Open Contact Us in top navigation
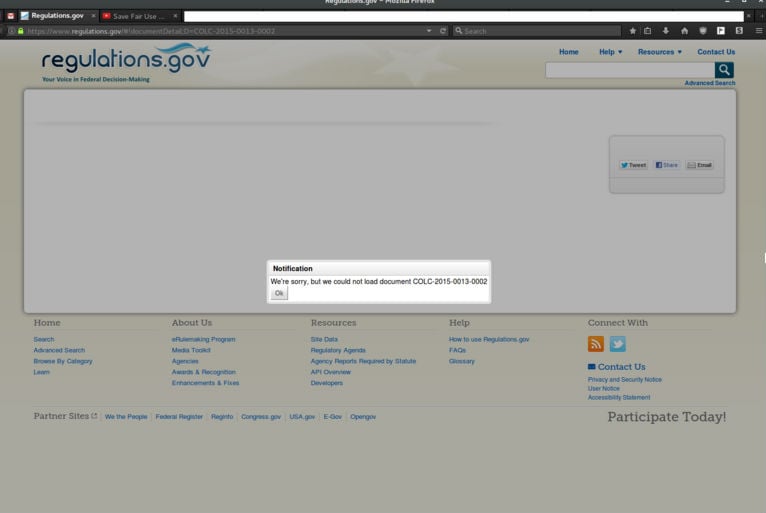Screen dimensions: 766x513 716,52
